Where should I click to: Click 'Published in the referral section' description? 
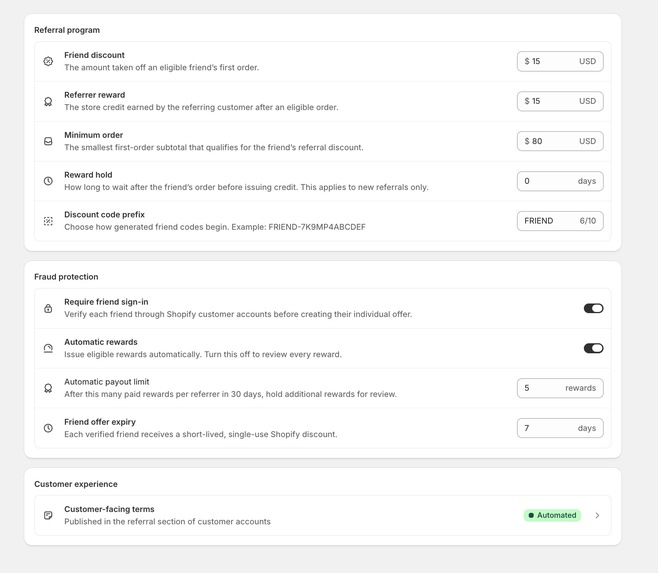coord(167,521)
